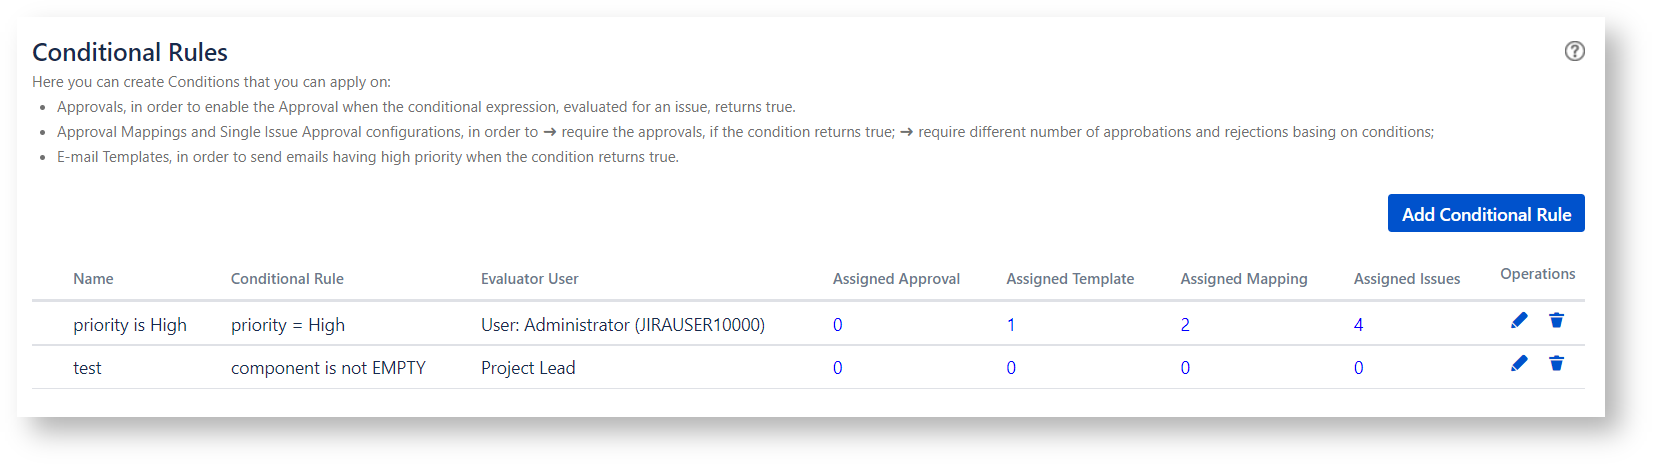Viewport: 1653px width, 465px height.
Task: Click the Evaluator User column header
Action: pos(529,279)
